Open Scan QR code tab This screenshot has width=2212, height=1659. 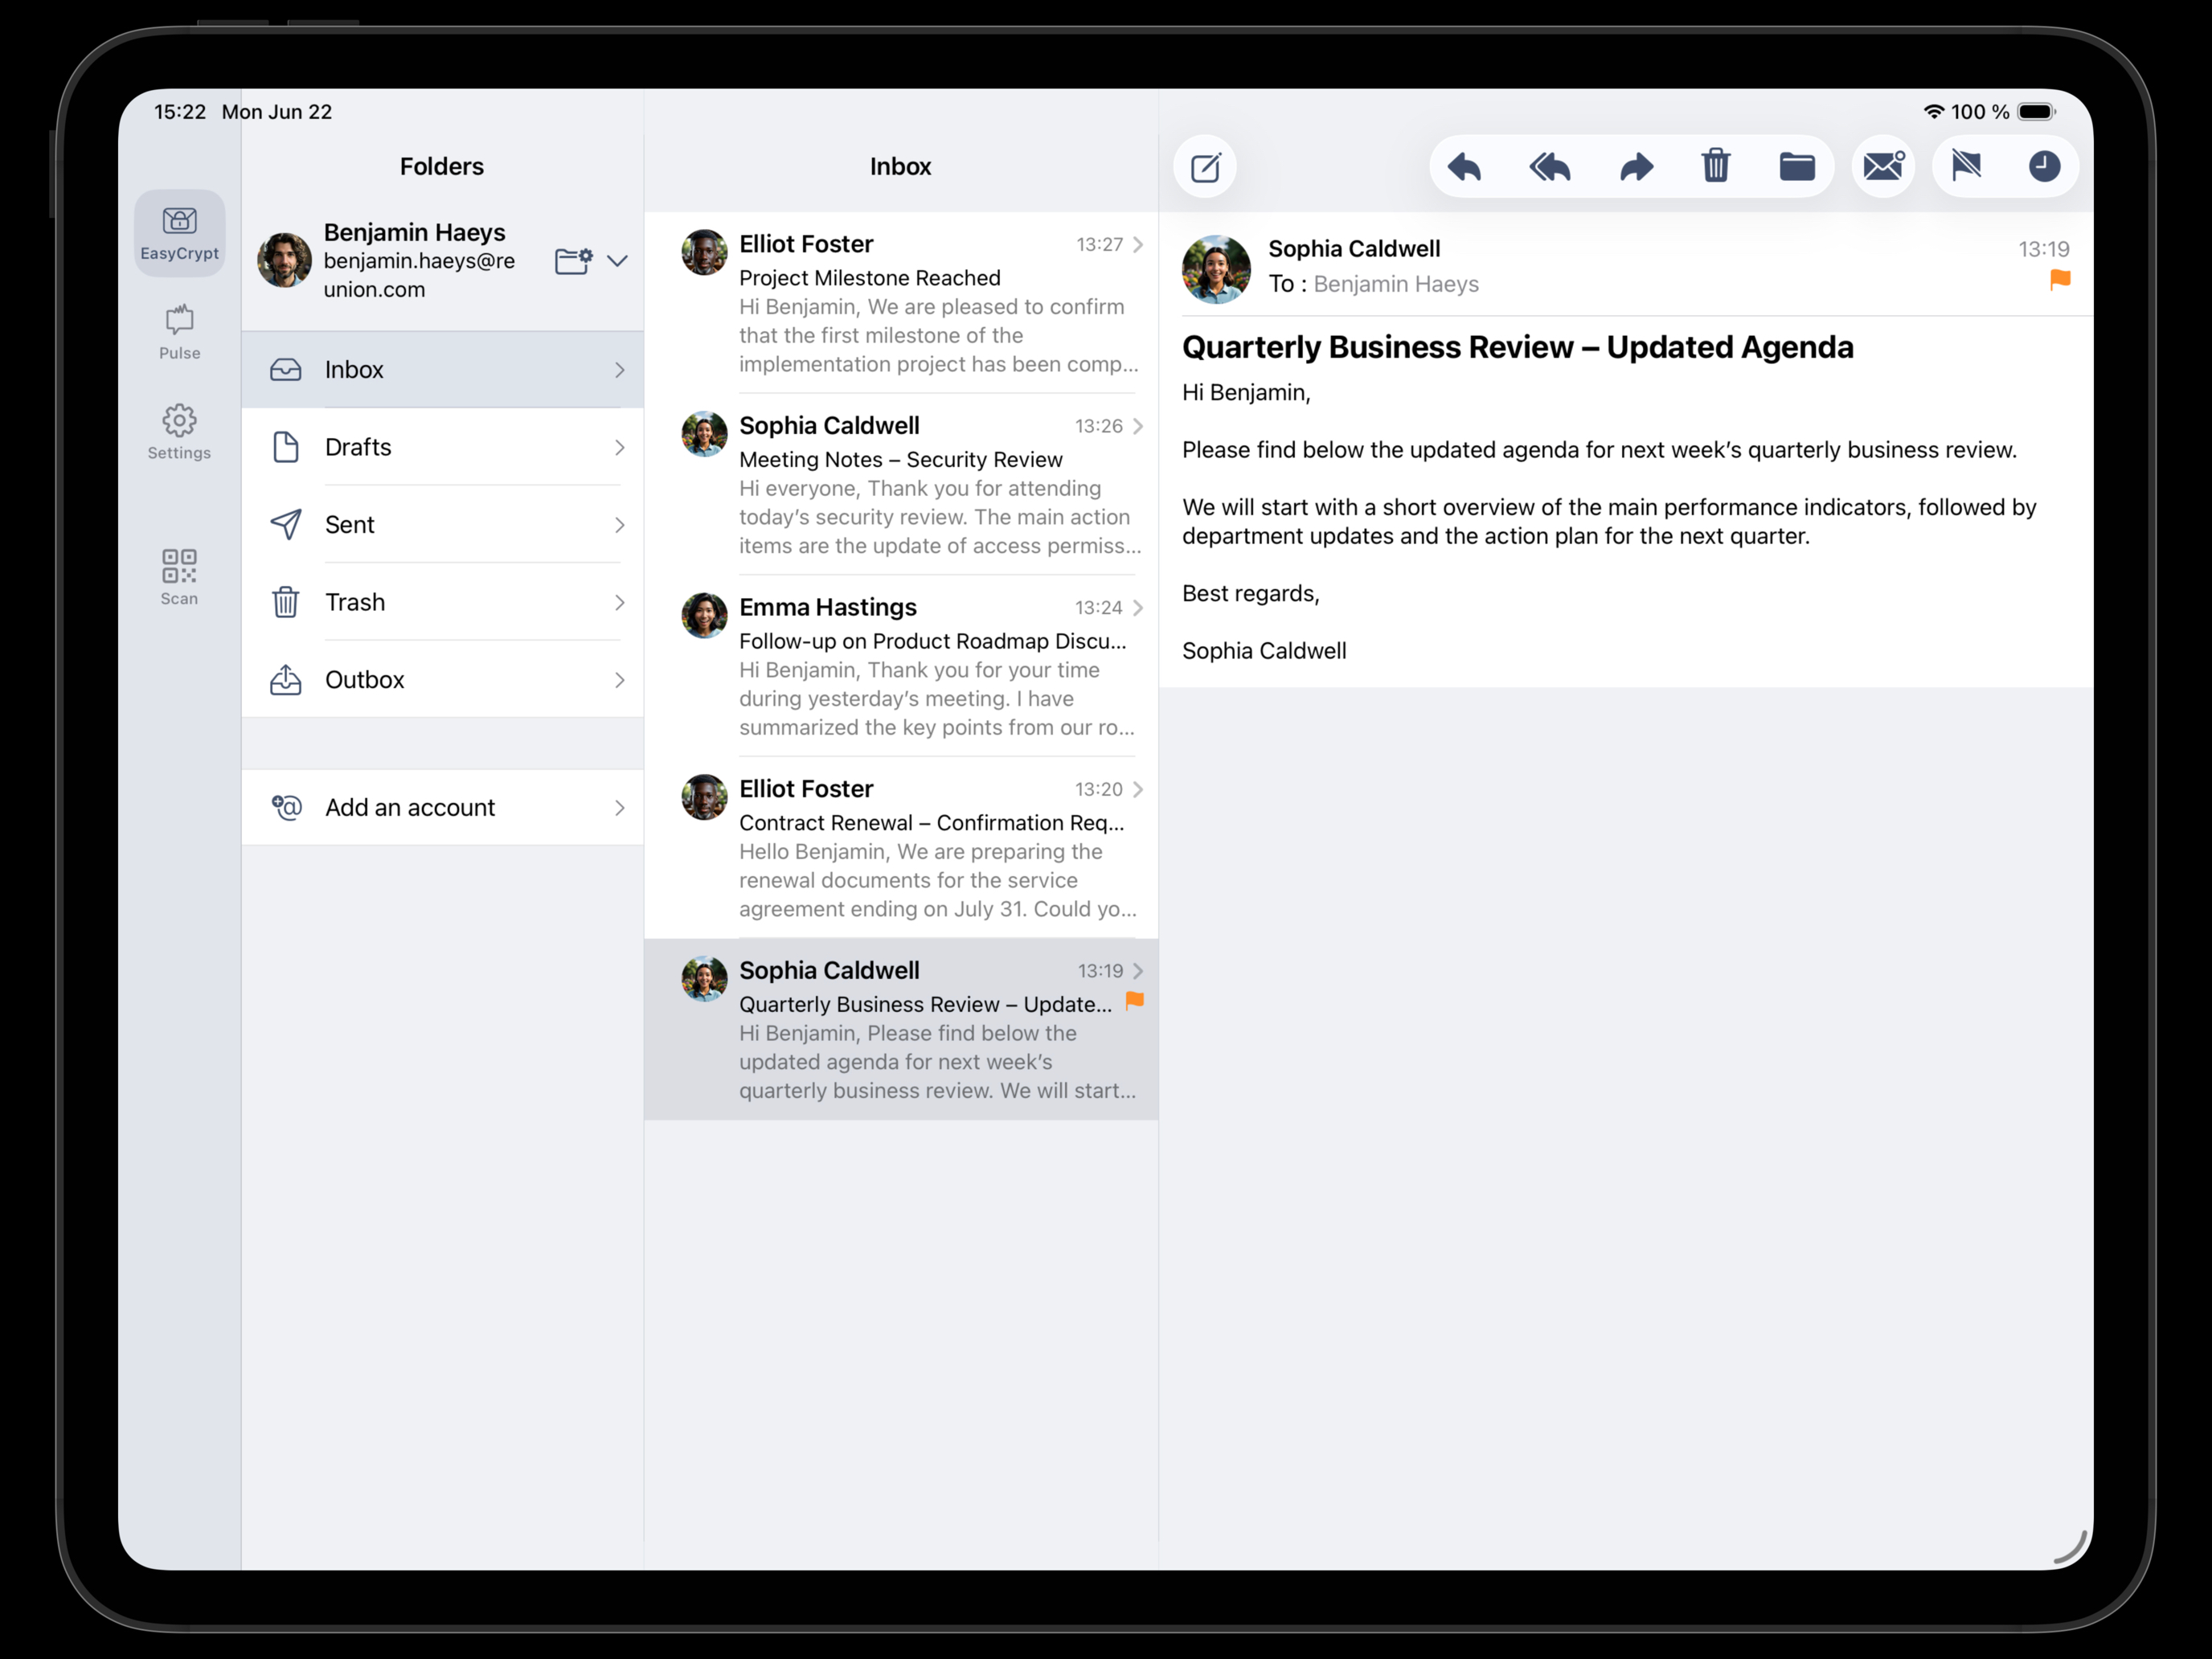(x=180, y=577)
